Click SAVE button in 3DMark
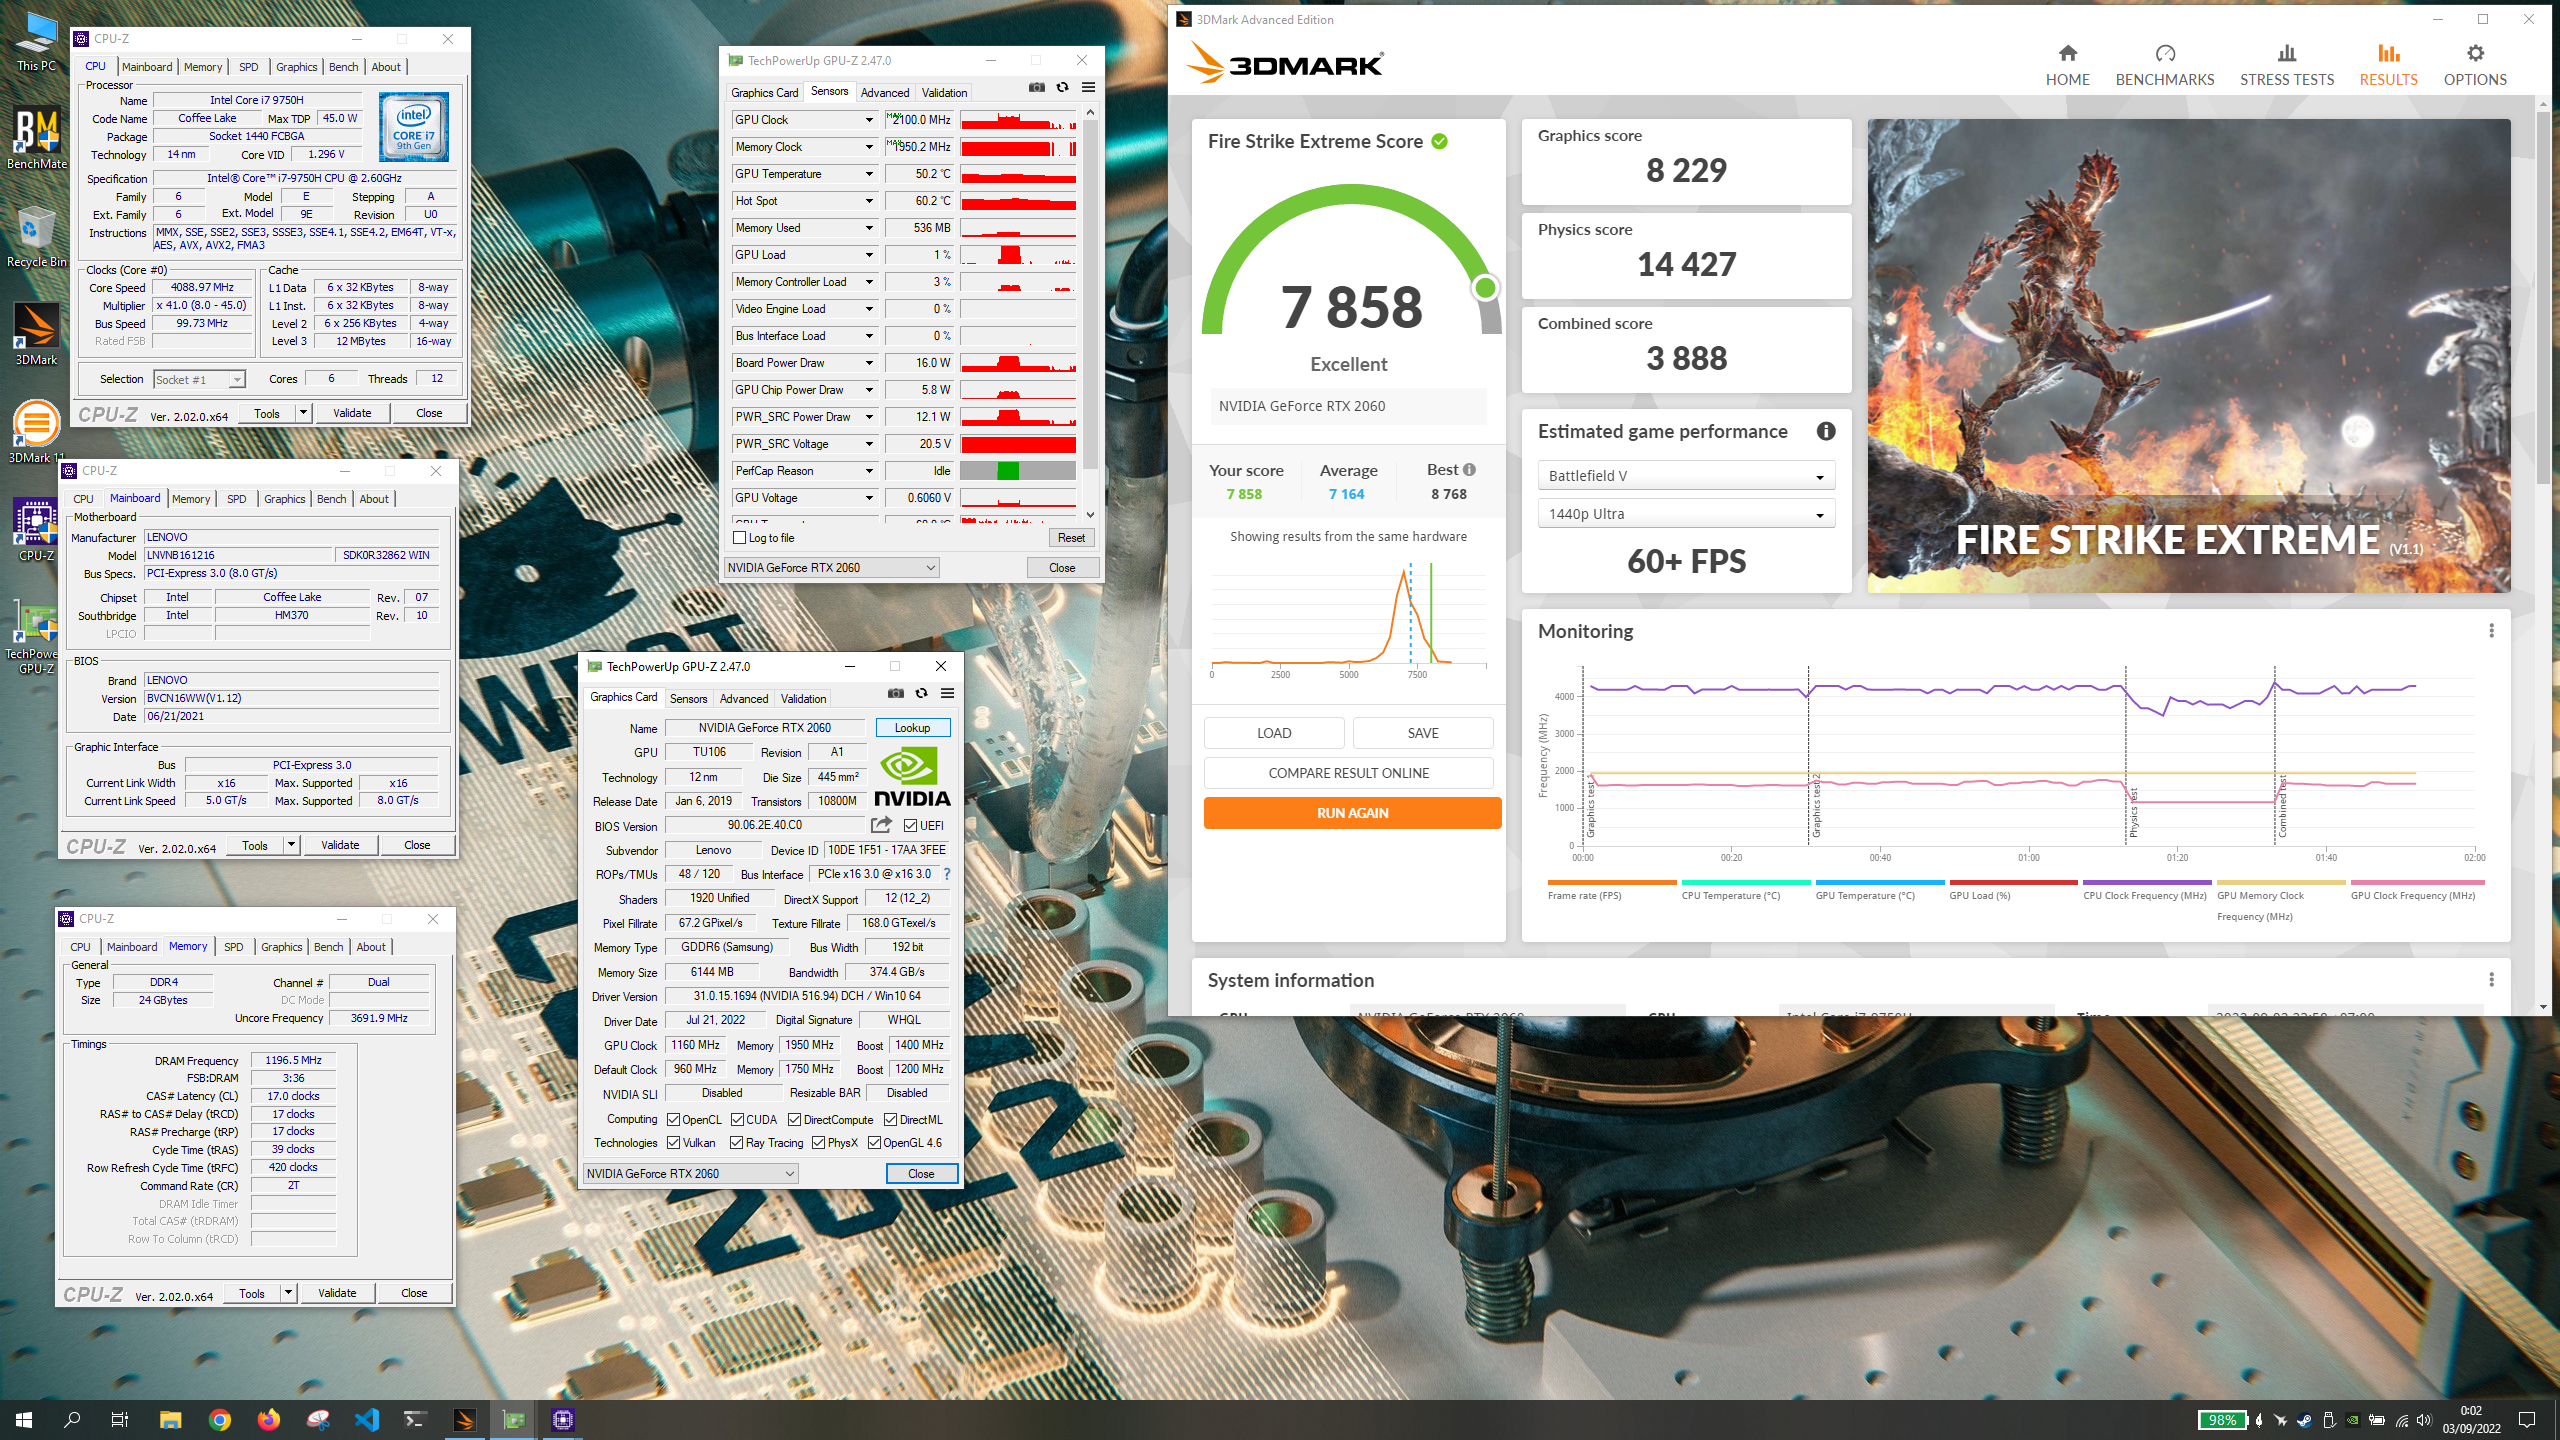 (1423, 733)
